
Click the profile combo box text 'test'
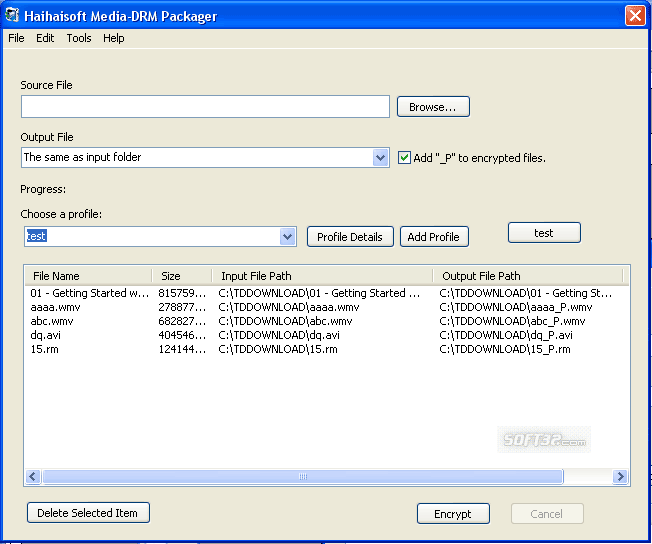coord(36,236)
